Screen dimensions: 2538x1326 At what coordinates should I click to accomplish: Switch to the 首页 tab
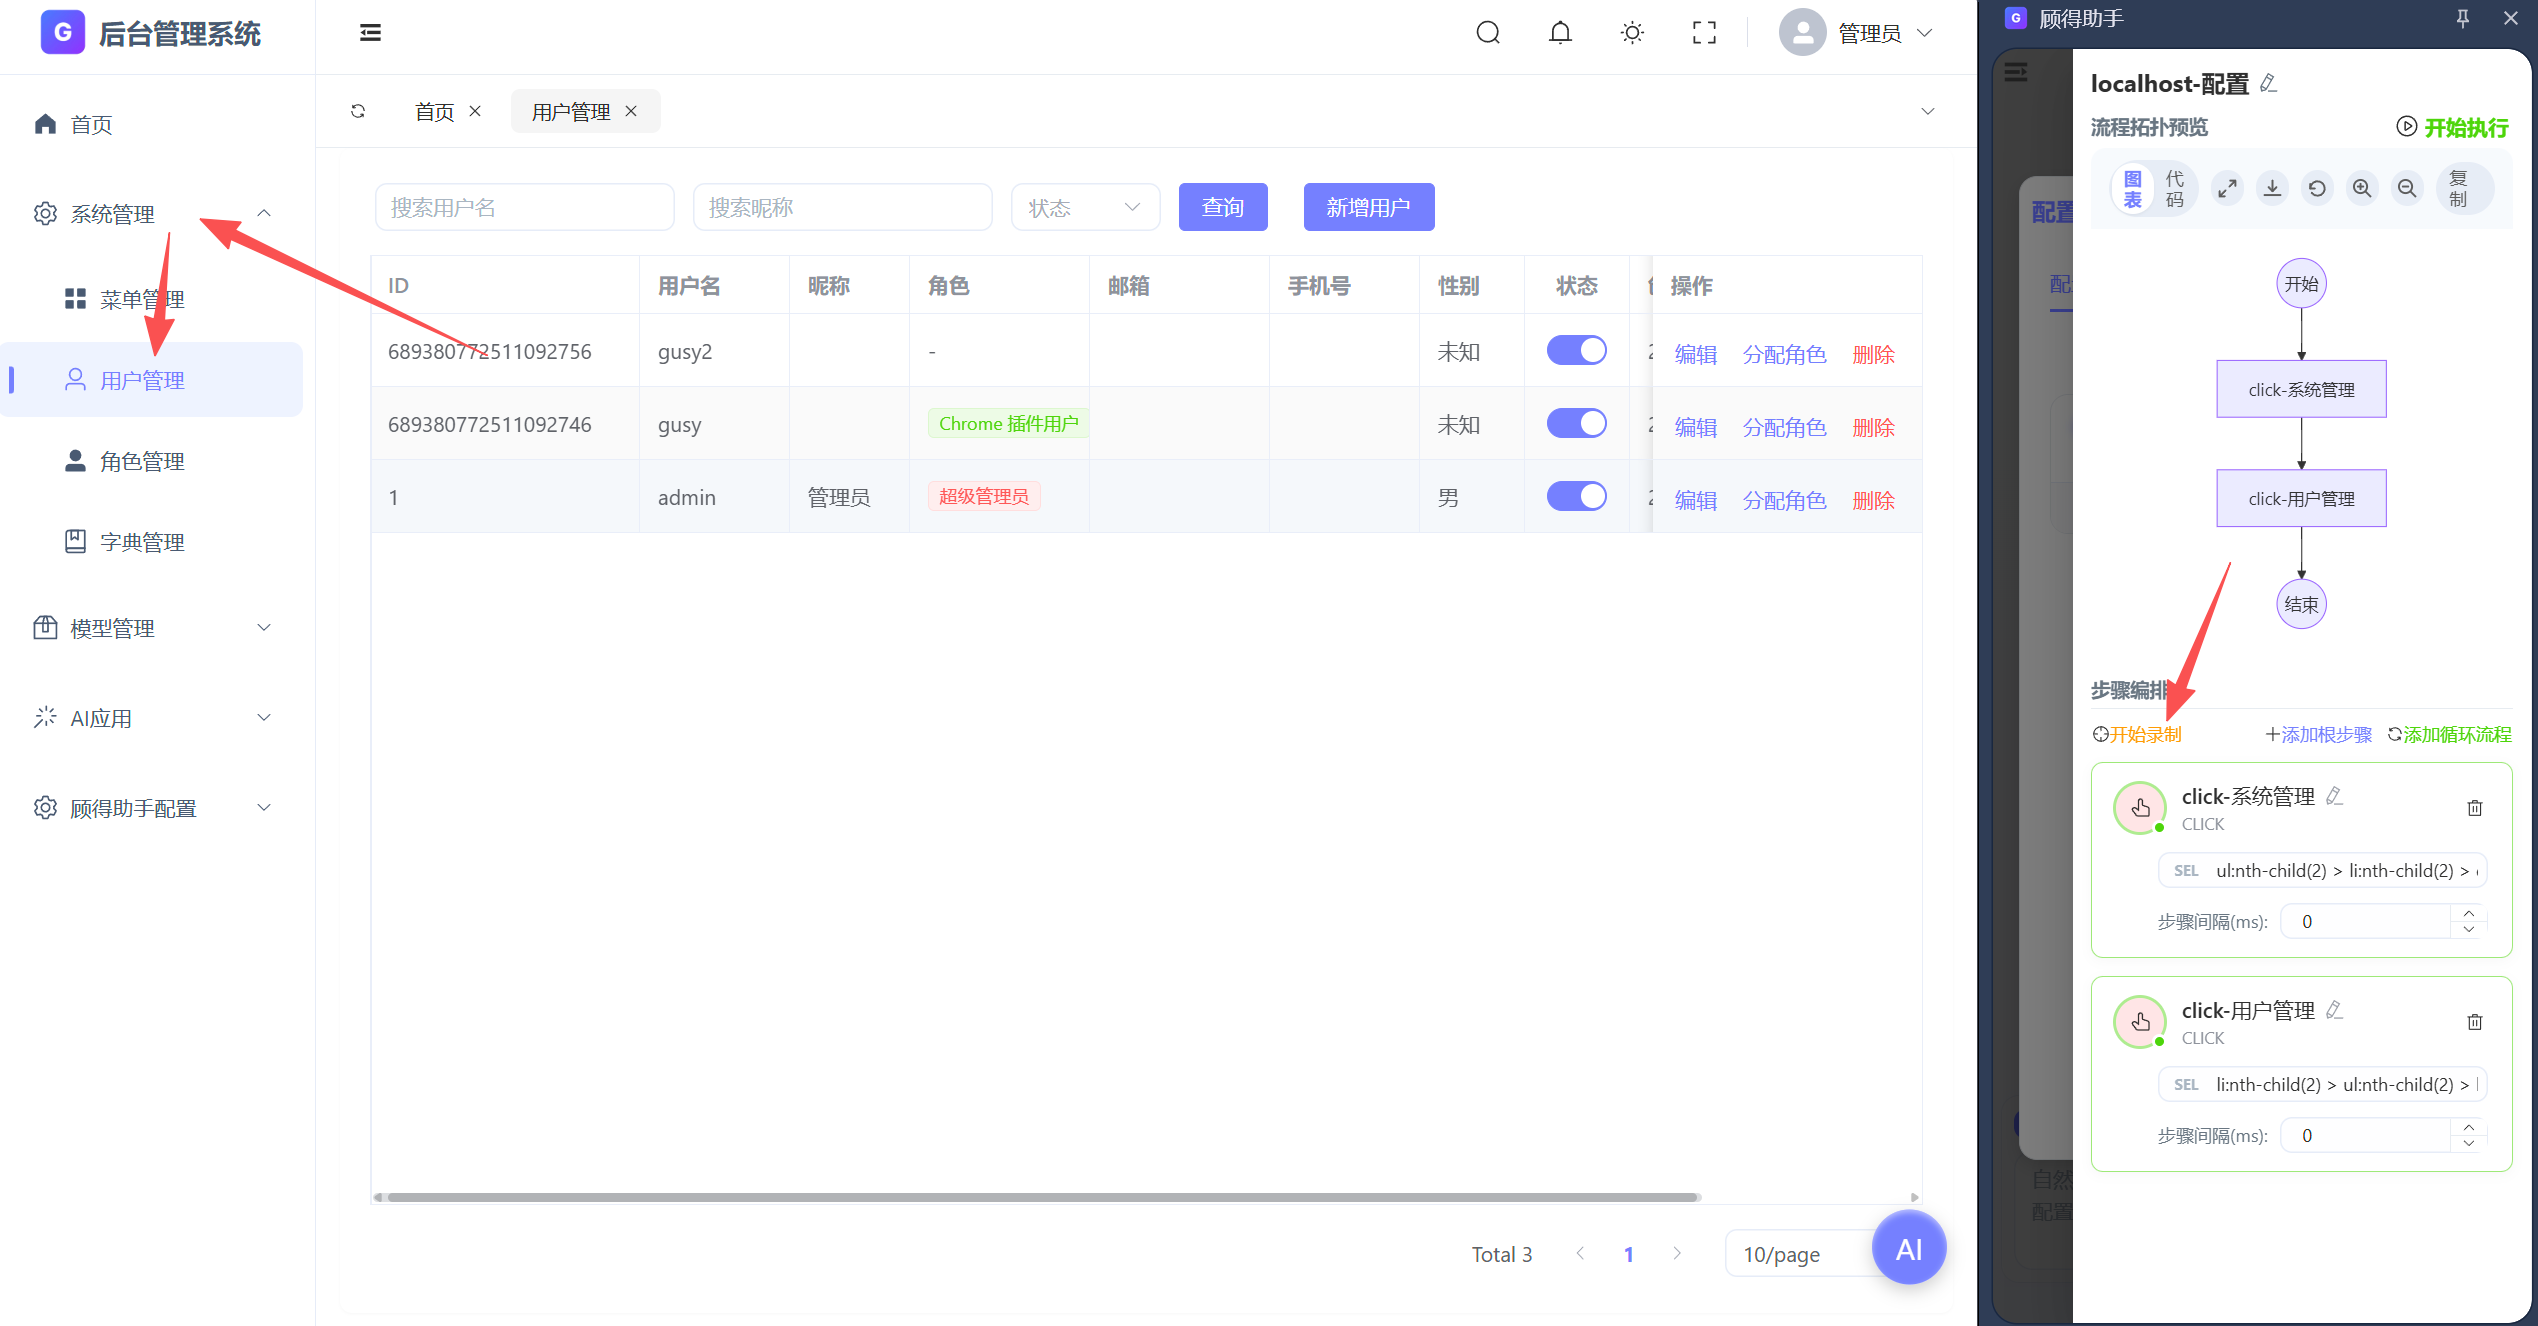pos(434,111)
